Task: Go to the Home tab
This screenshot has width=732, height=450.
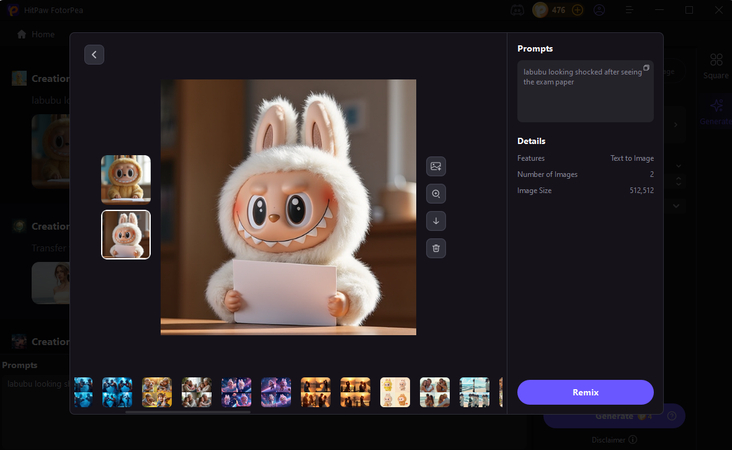Action: pos(36,34)
